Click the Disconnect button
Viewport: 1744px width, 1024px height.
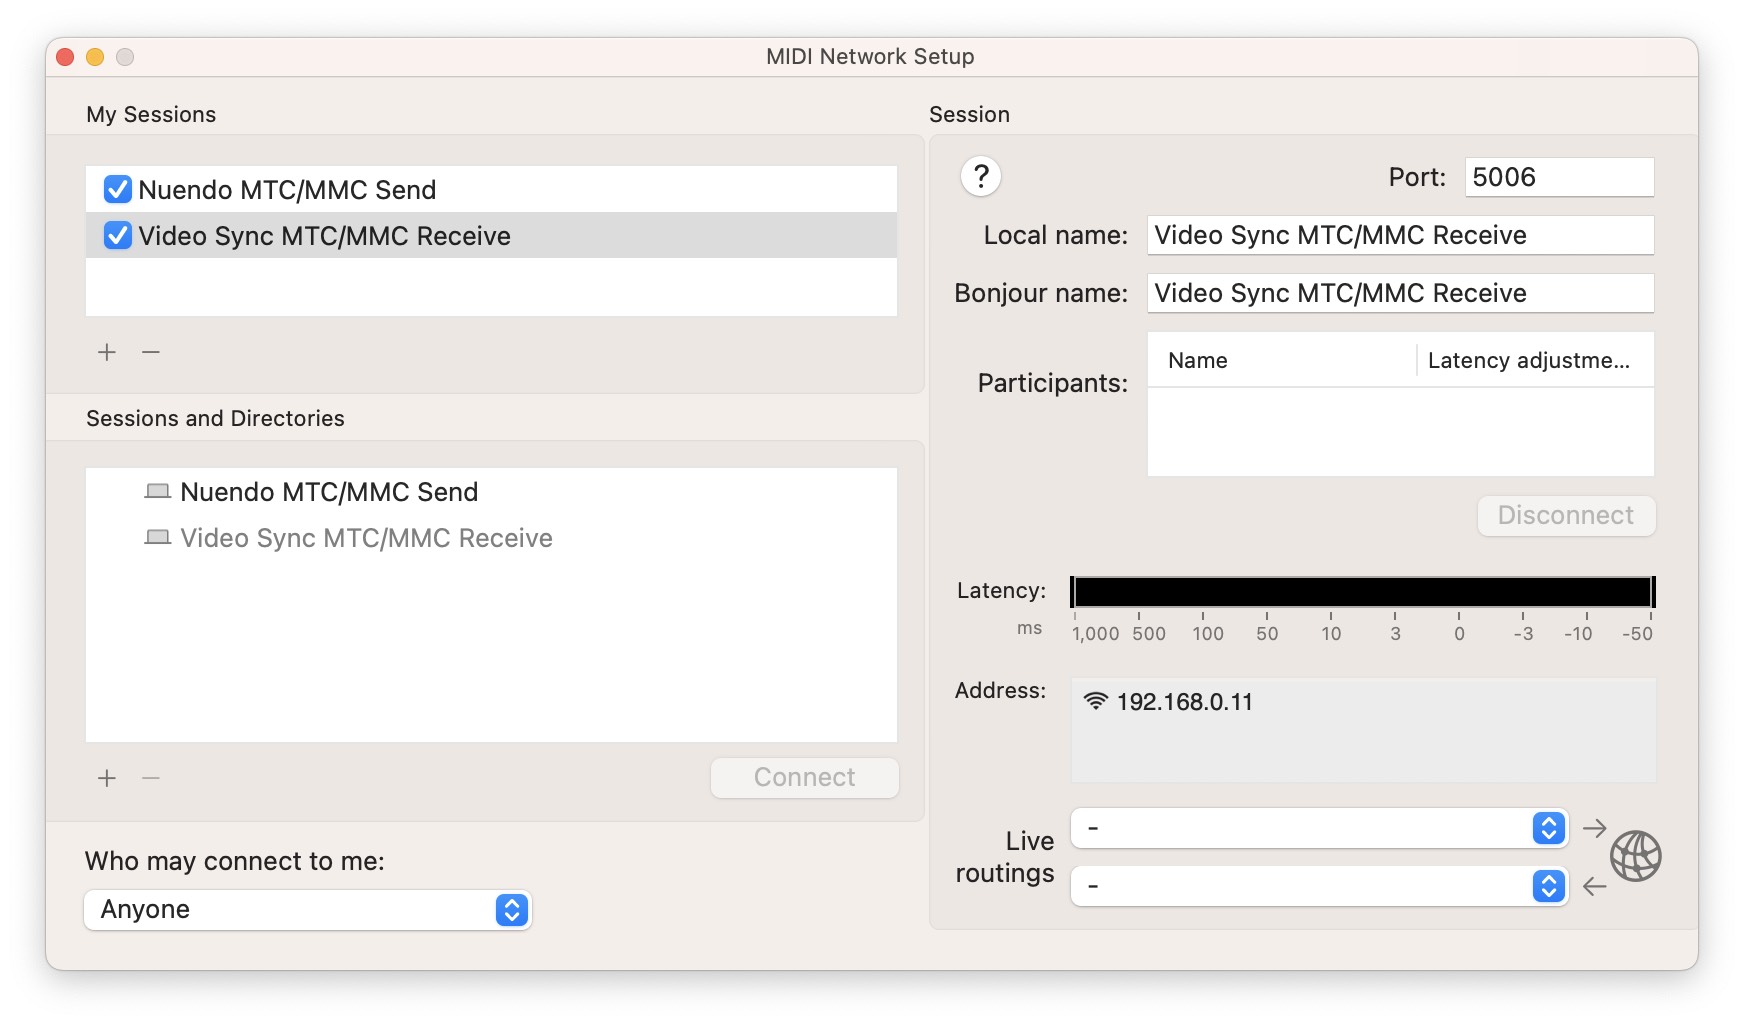click(1566, 516)
